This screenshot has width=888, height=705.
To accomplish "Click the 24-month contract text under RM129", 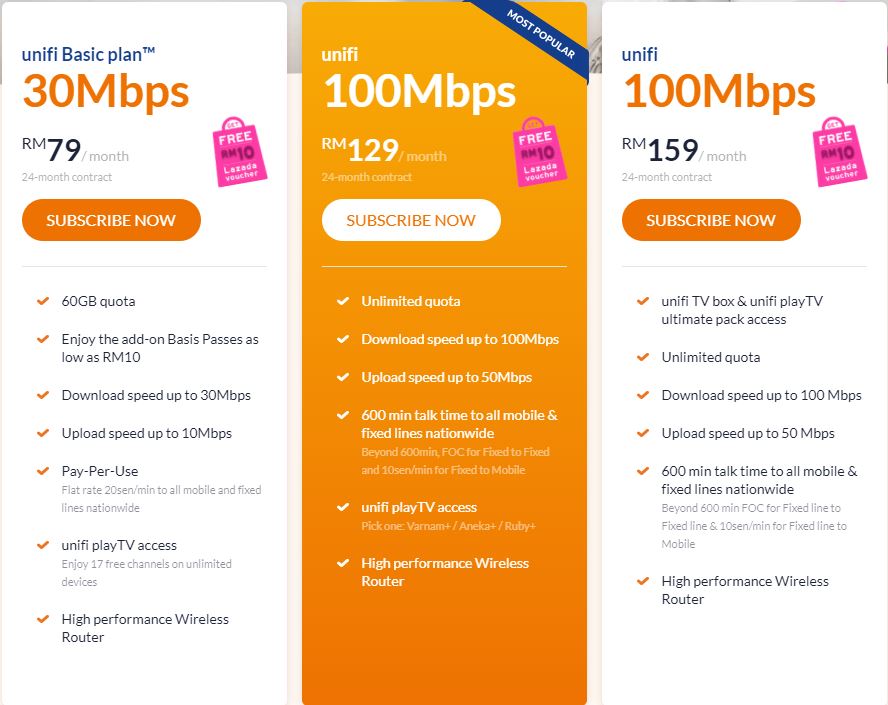I will (x=367, y=177).
